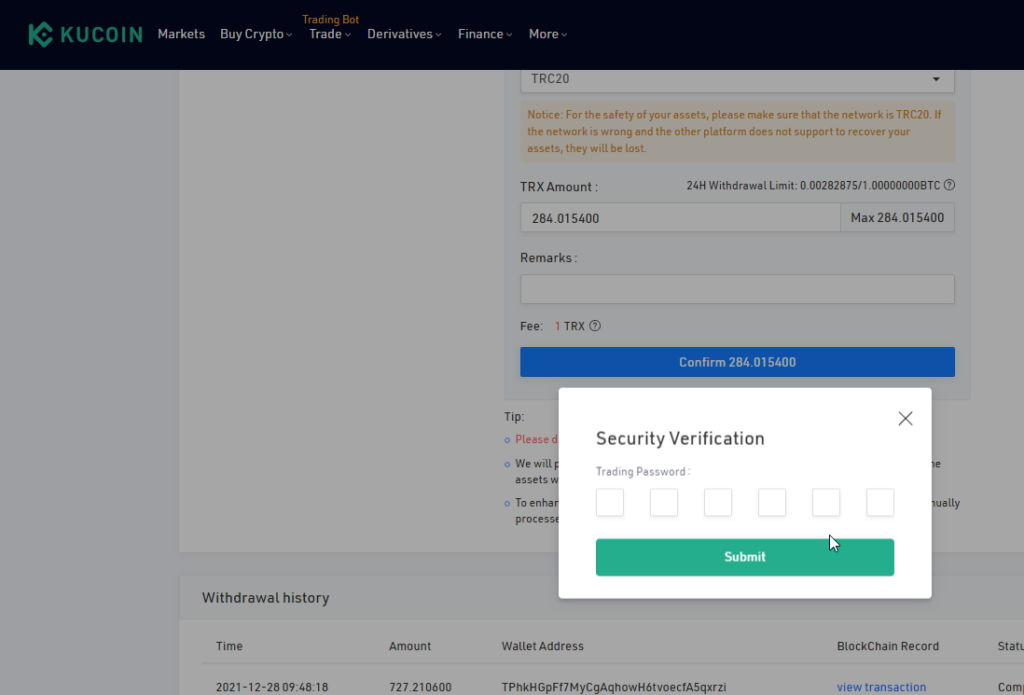1024x695 pixels.
Task: Go to Markets page
Action: coord(181,34)
